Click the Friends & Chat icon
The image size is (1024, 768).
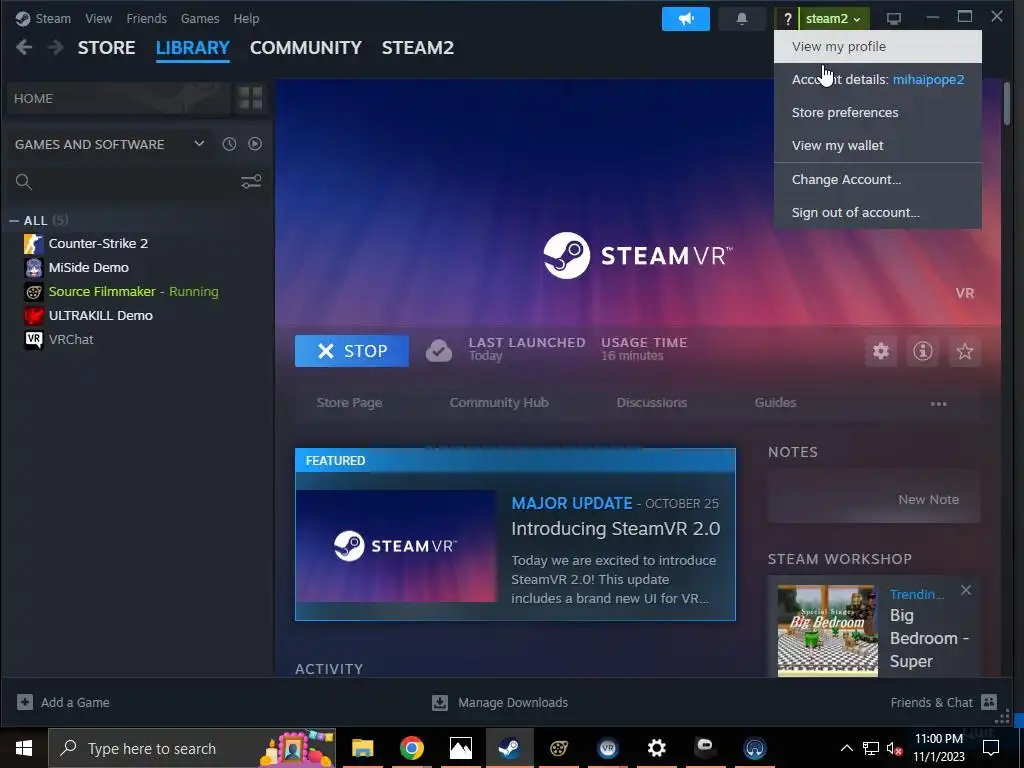pos(989,702)
